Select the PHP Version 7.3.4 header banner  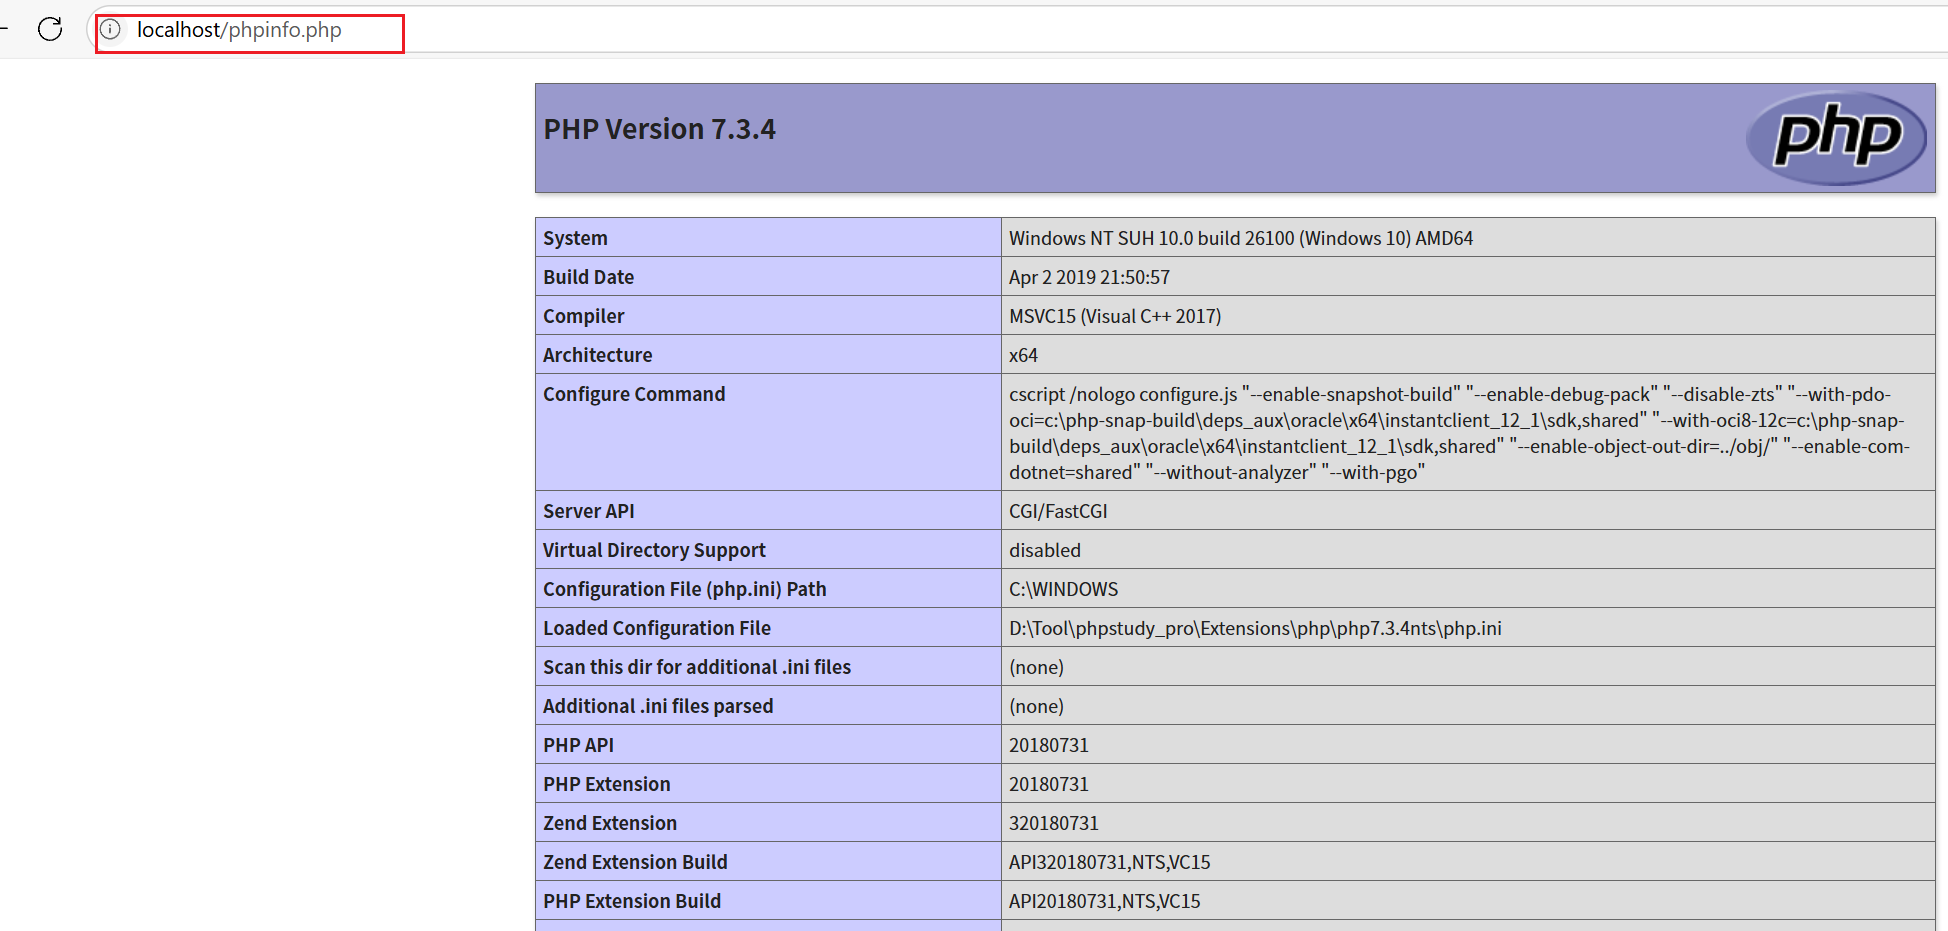pos(660,128)
